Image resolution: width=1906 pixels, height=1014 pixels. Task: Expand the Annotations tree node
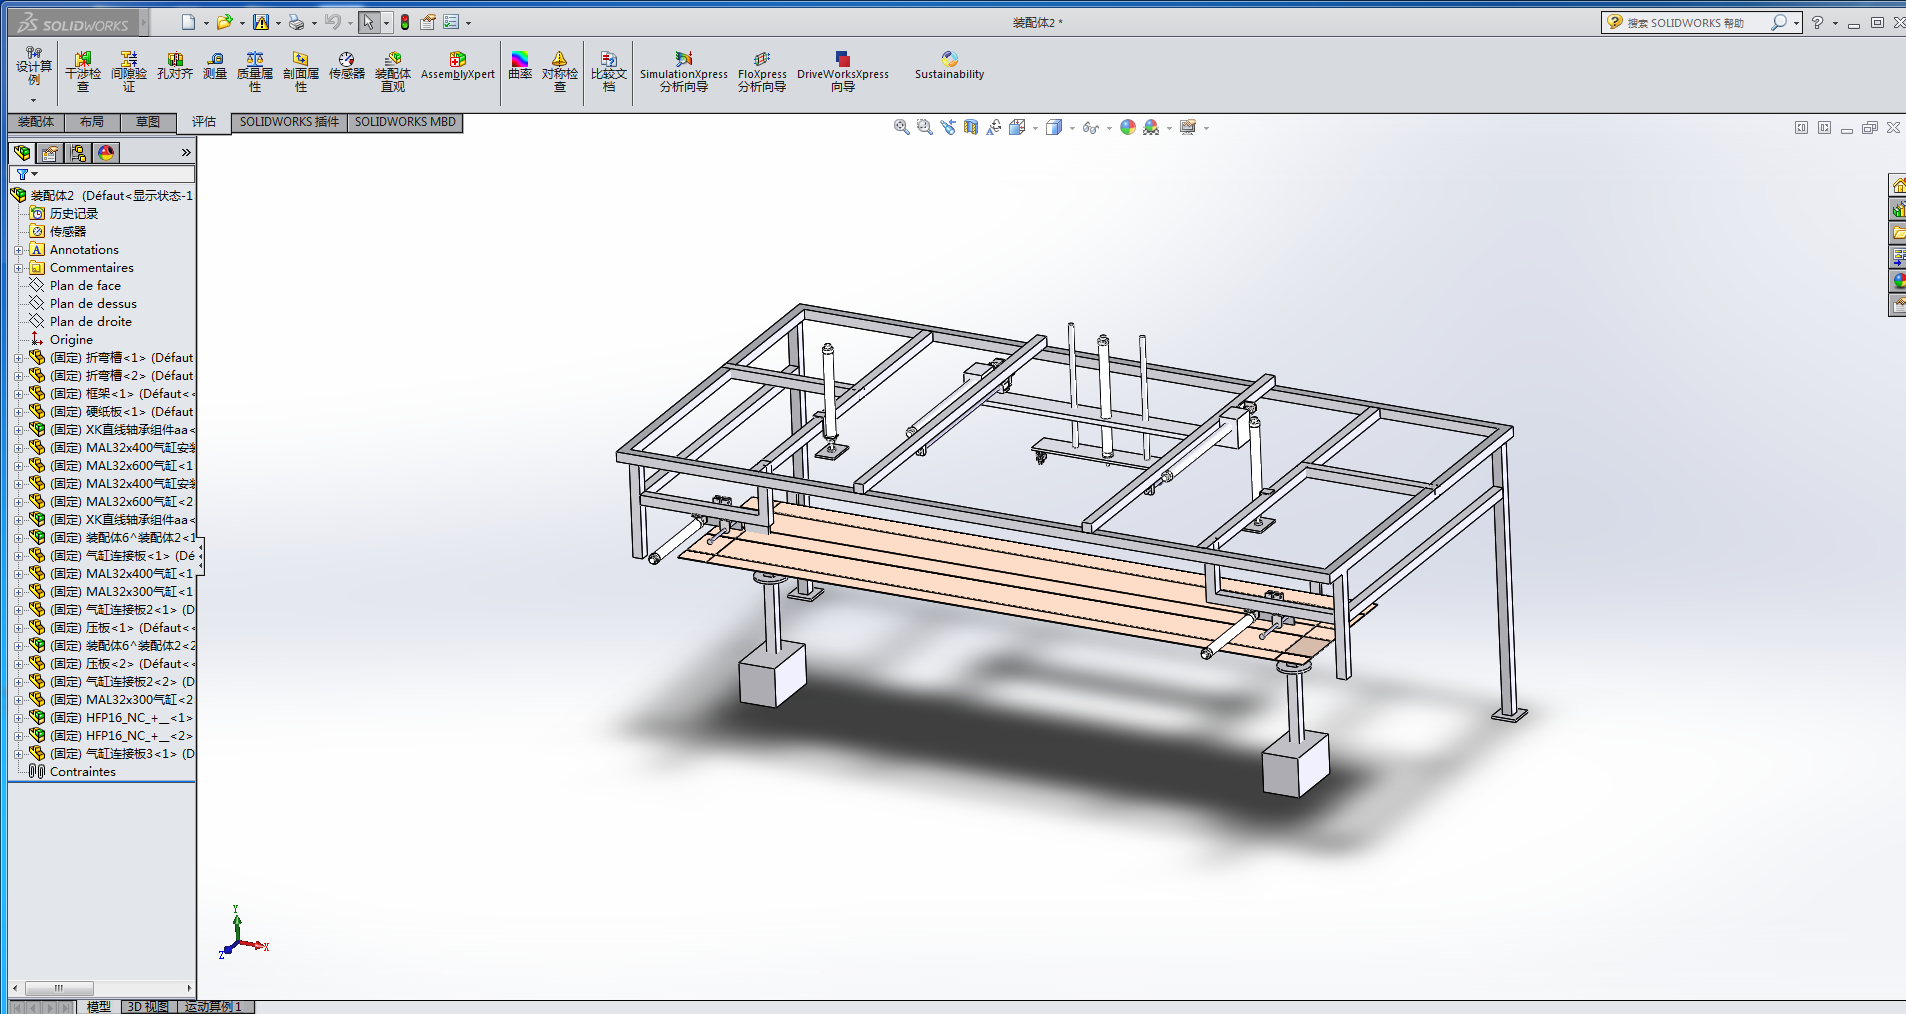click(x=18, y=250)
